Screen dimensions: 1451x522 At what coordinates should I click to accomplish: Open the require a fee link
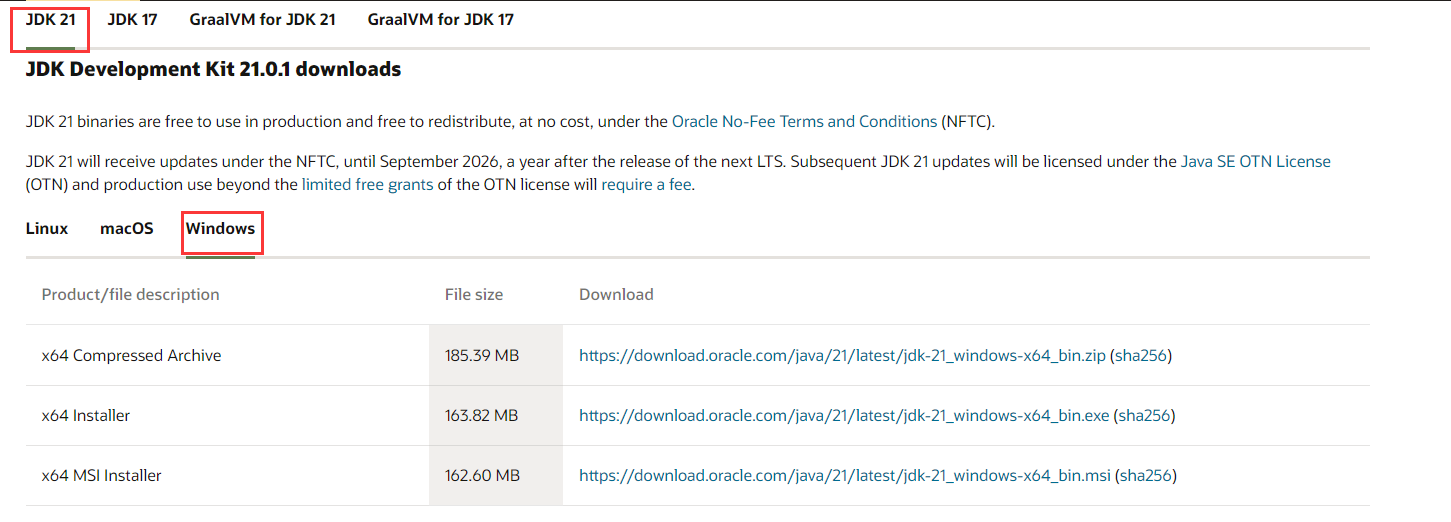(x=645, y=185)
